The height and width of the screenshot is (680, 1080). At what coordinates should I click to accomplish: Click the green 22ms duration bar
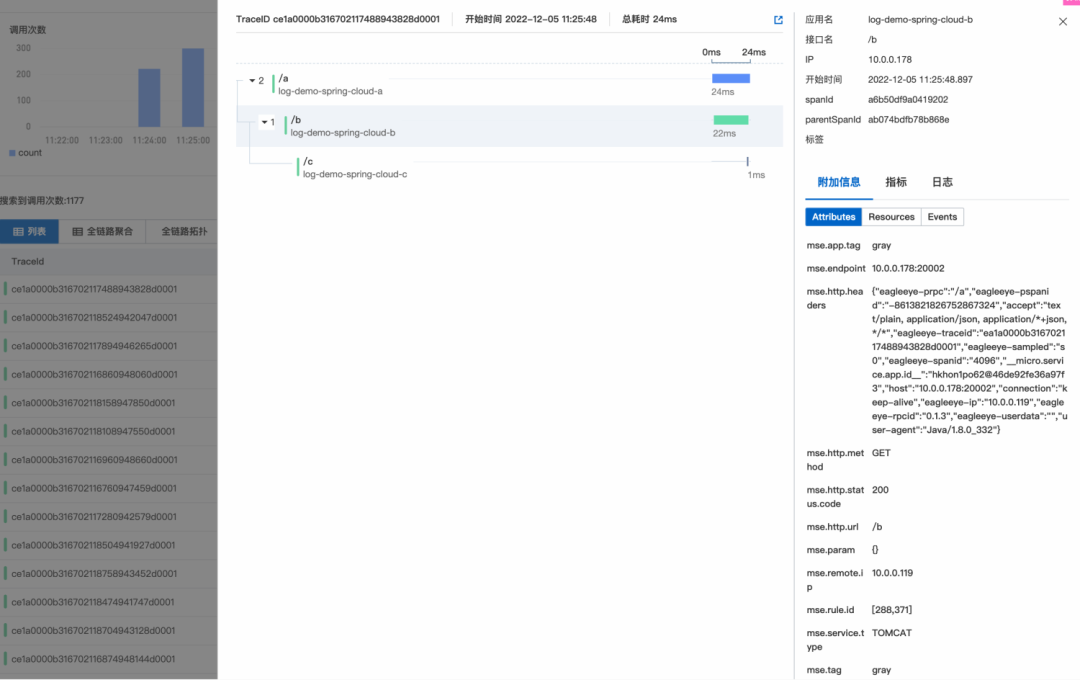(x=731, y=120)
